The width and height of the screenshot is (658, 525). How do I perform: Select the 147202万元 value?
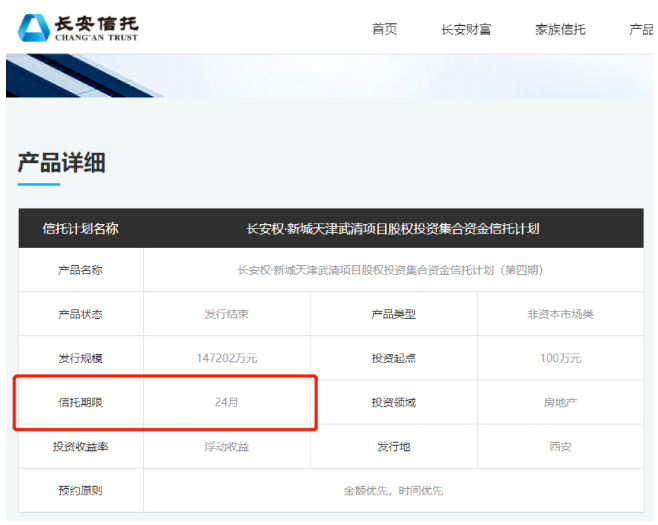[227, 358]
